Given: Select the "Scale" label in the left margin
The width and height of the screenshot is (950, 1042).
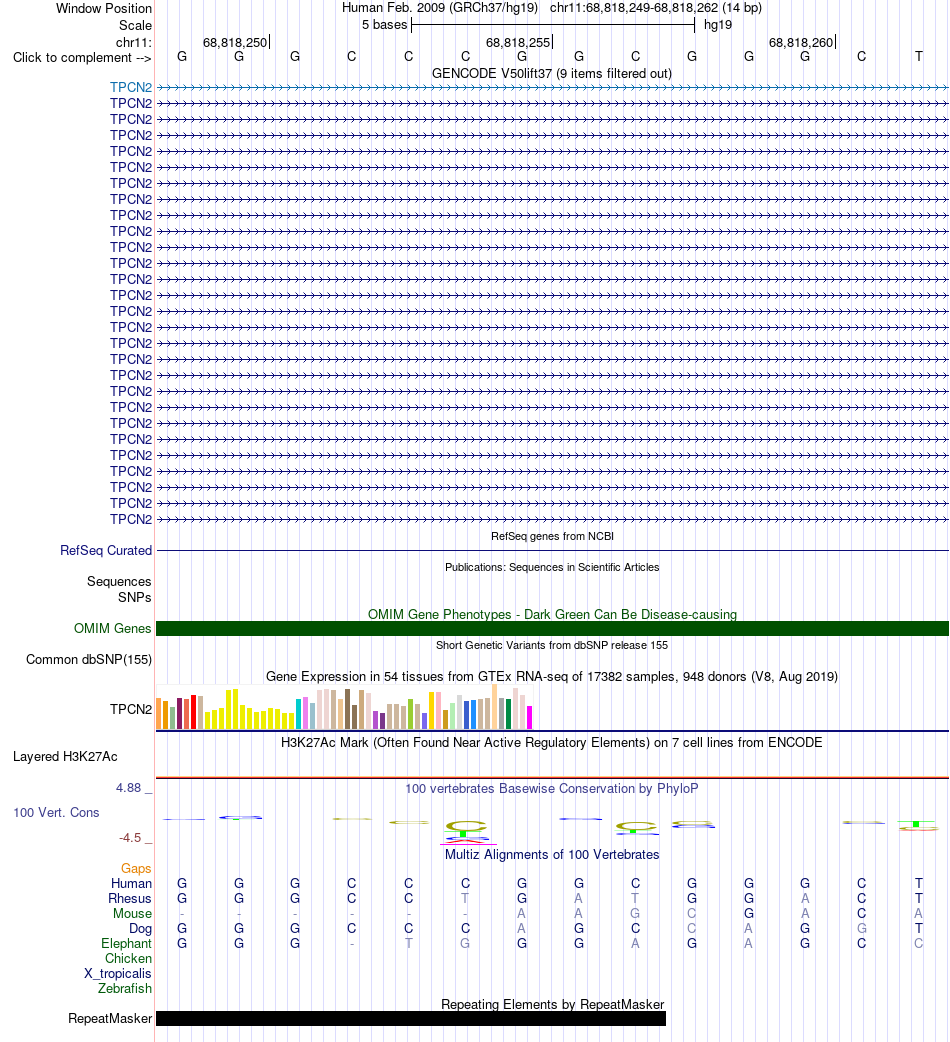Looking at the screenshot, I should 135,25.
